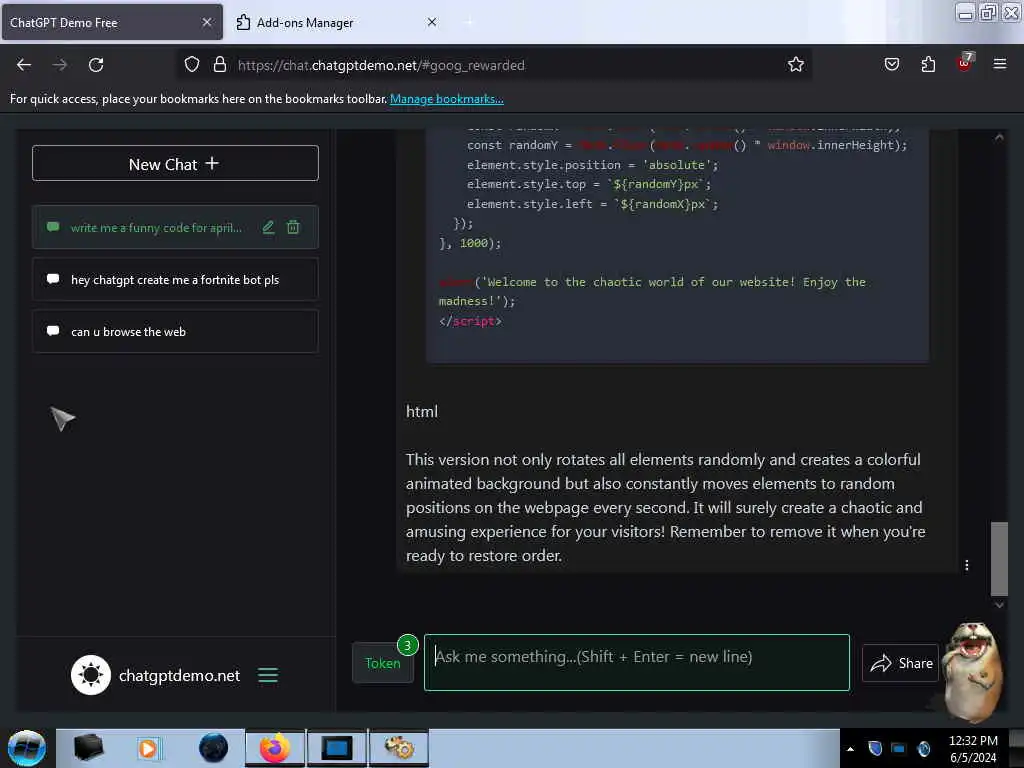The image size is (1024, 768).
Task: Open the three-dot message options menu
Action: coord(967,565)
